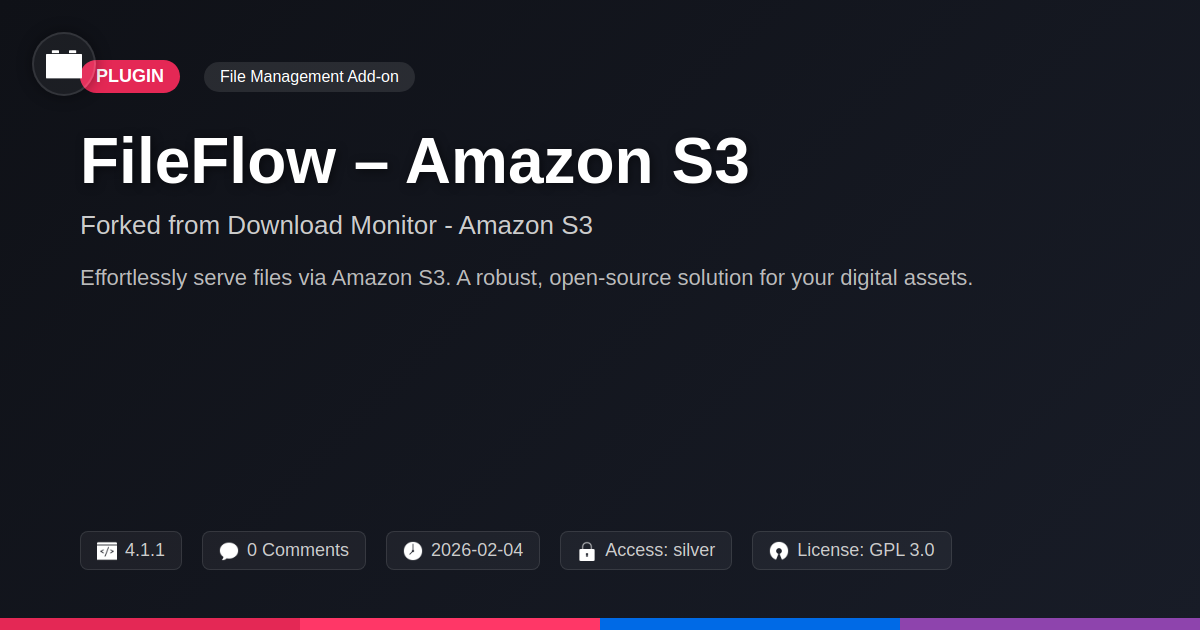This screenshot has height=630, width=1200.
Task: Open the File Management Add-on tag
Action: coord(309,77)
